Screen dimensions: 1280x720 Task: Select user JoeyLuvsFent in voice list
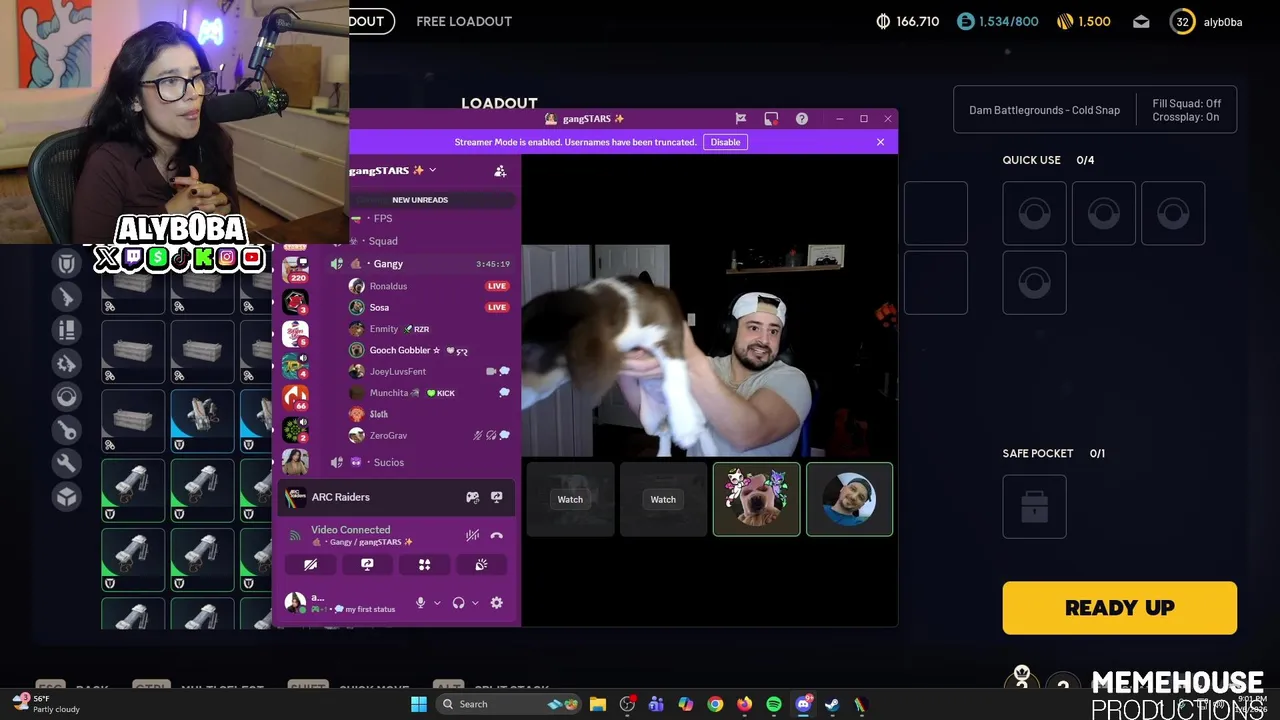point(397,372)
